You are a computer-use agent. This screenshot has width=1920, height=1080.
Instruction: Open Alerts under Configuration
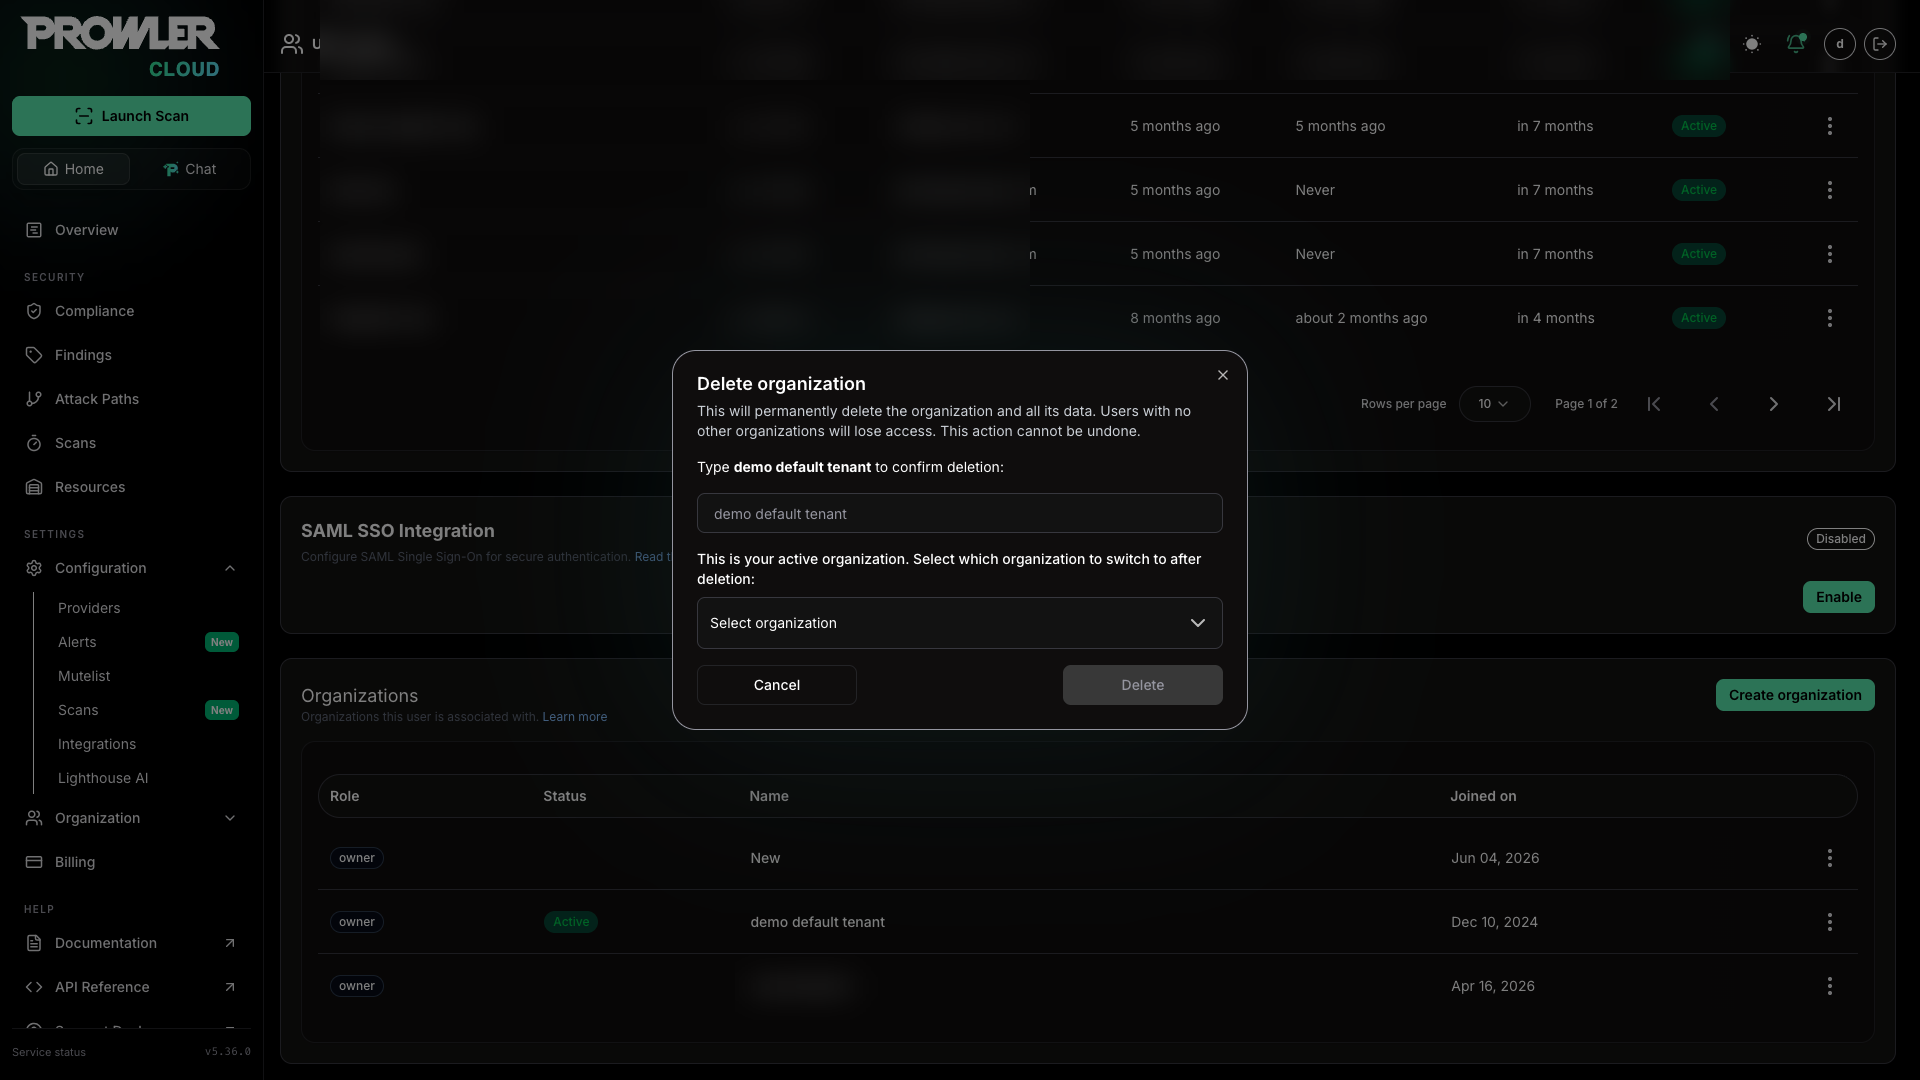tap(77, 642)
